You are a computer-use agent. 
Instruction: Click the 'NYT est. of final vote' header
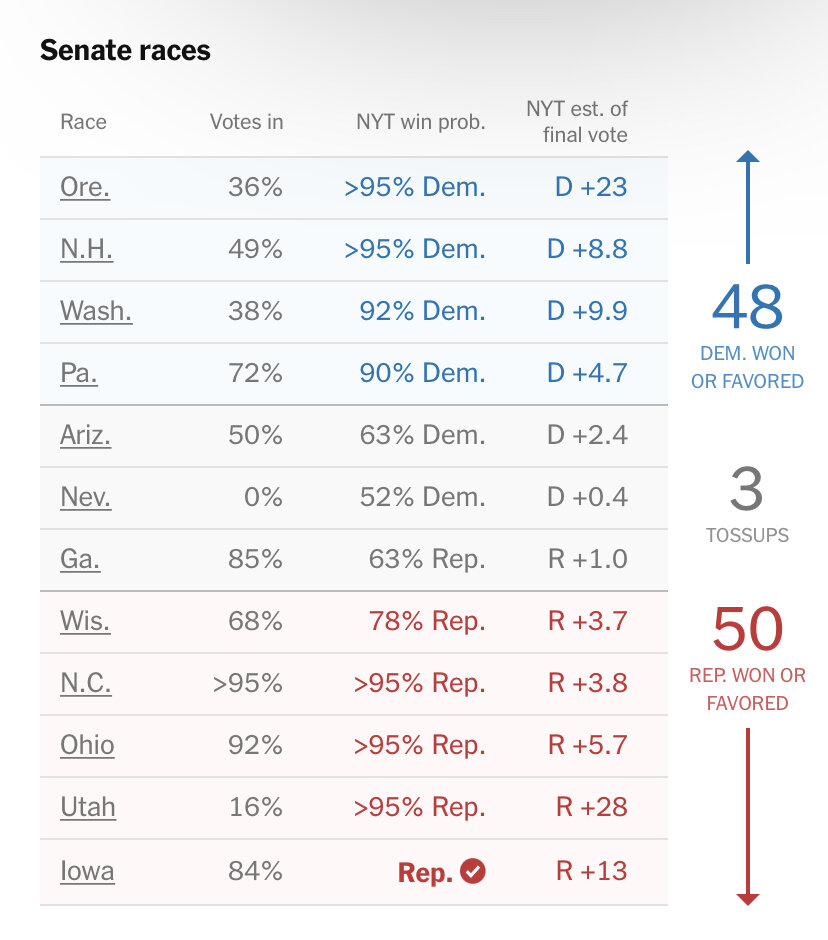[x=577, y=121]
